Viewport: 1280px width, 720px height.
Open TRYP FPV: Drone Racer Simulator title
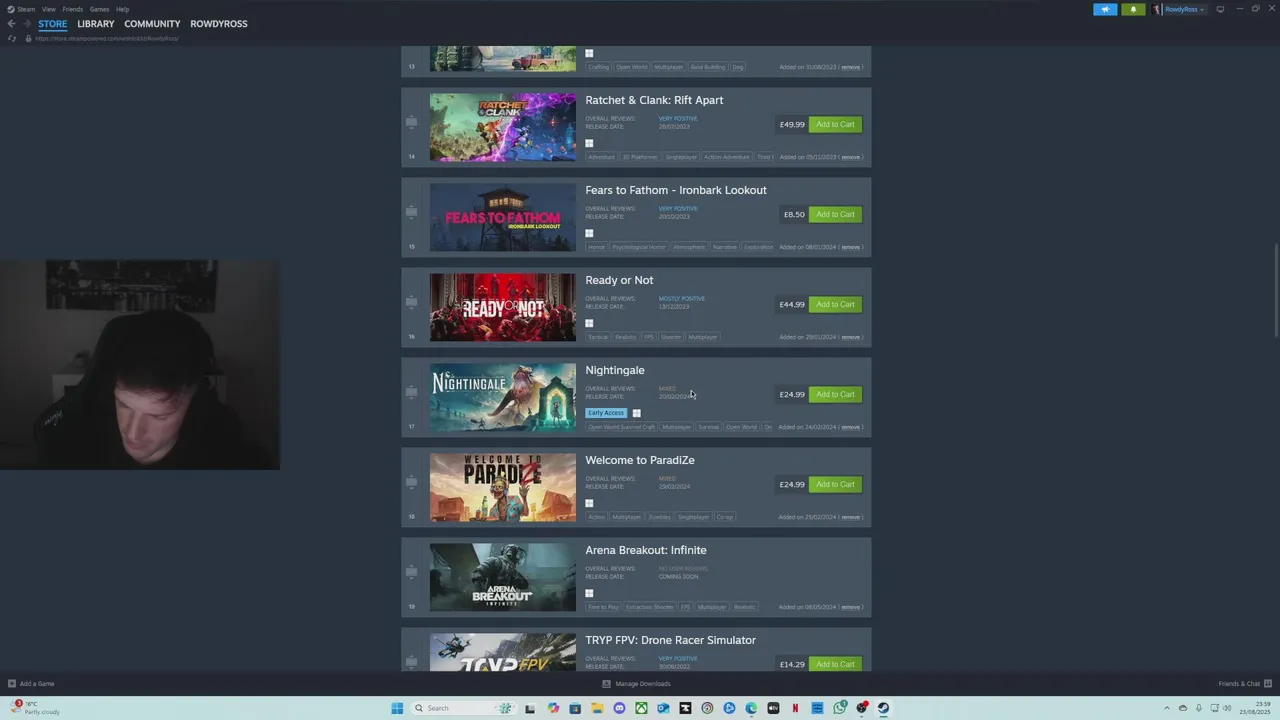(x=671, y=640)
